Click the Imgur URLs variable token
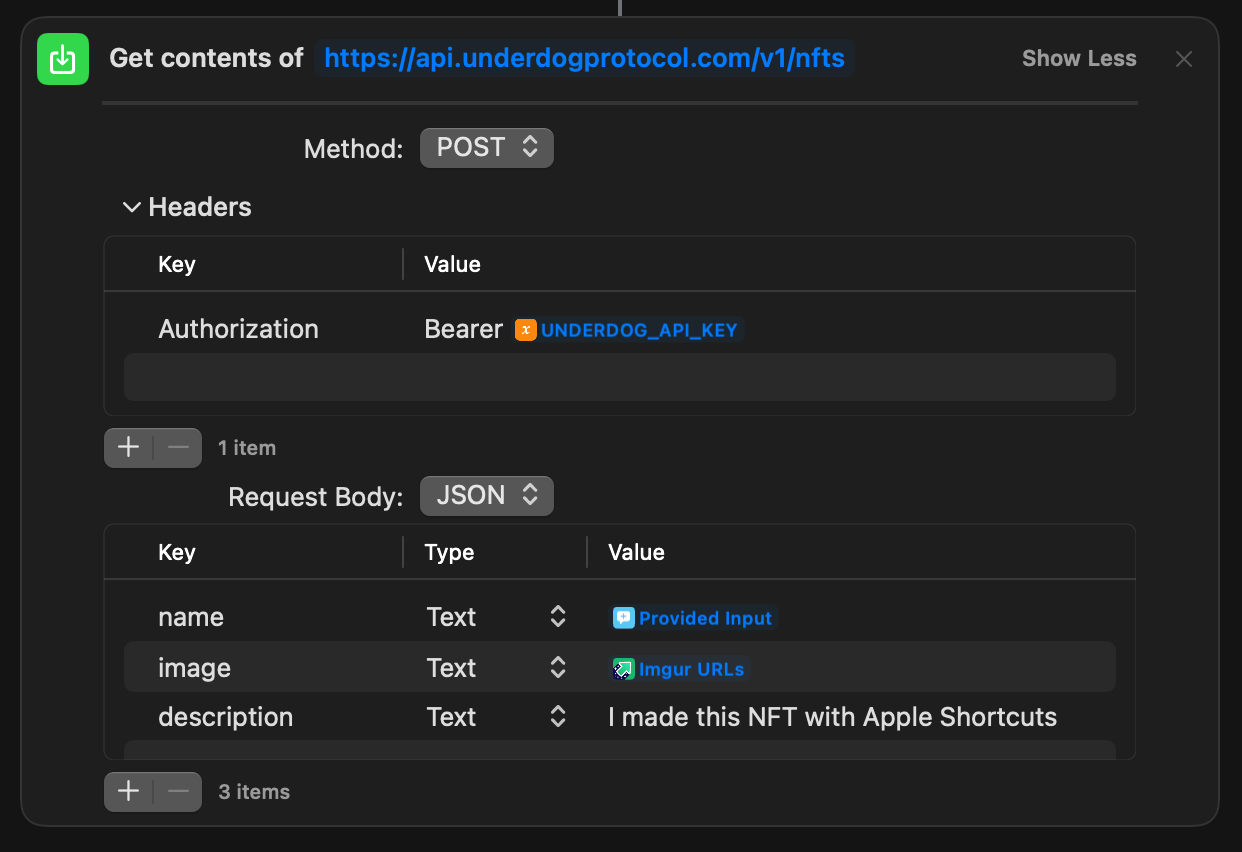This screenshot has height=852, width=1242. pyautogui.click(x=679, y=669)
